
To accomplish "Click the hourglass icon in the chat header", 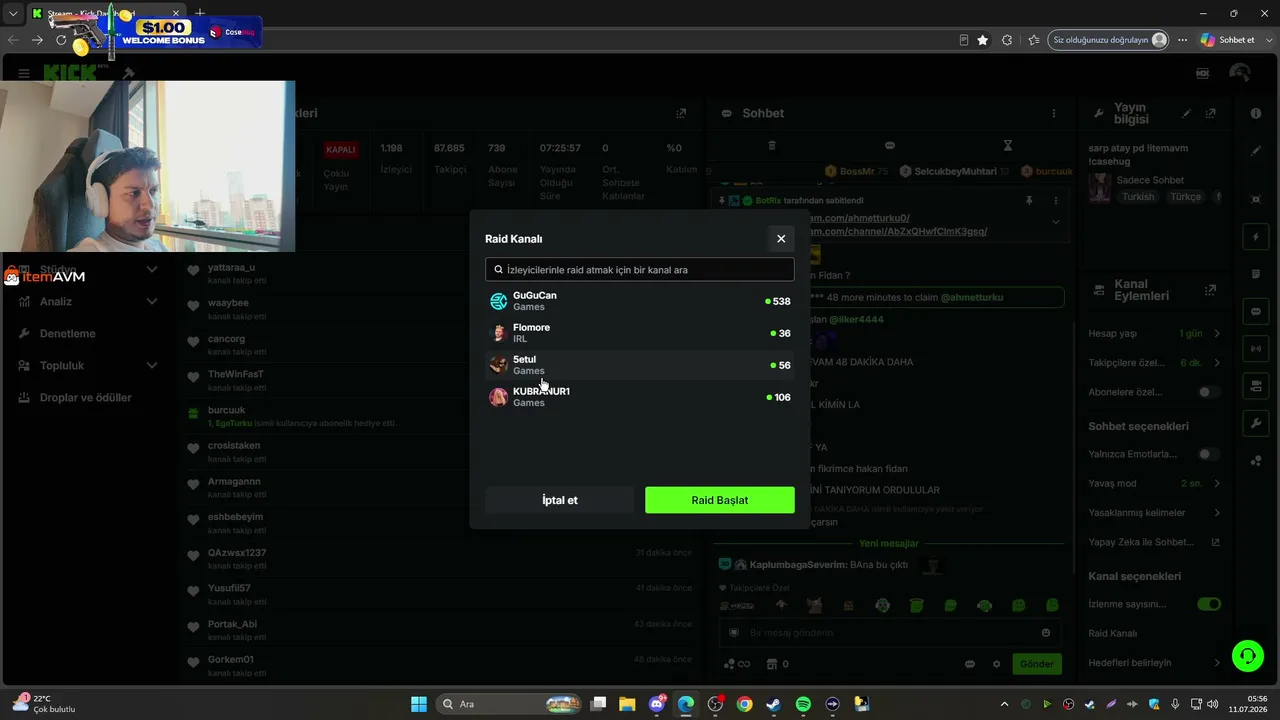I will click(x=1008, y=146).
